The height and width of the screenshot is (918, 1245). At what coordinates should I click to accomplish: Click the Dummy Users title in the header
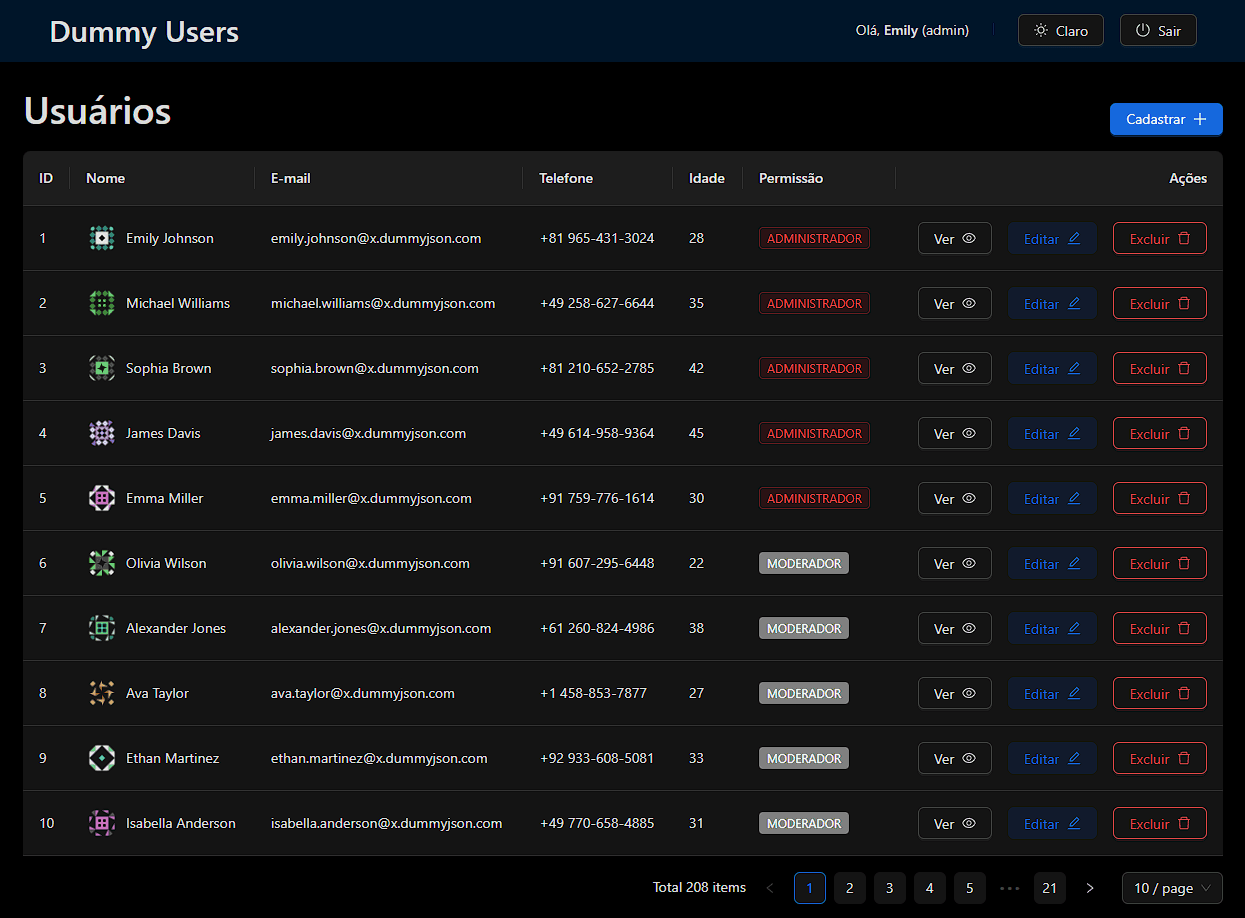[143, 31]
